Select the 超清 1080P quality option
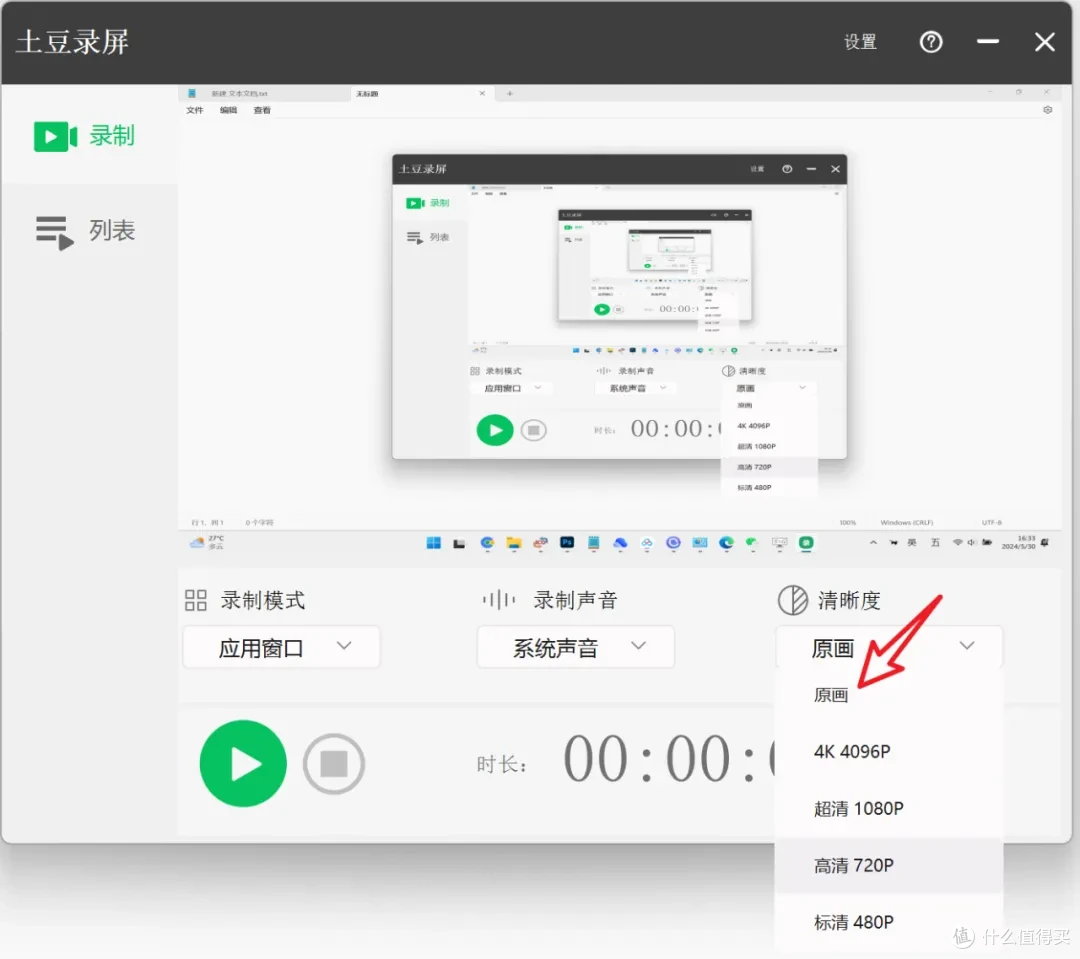 pos(889,808)
